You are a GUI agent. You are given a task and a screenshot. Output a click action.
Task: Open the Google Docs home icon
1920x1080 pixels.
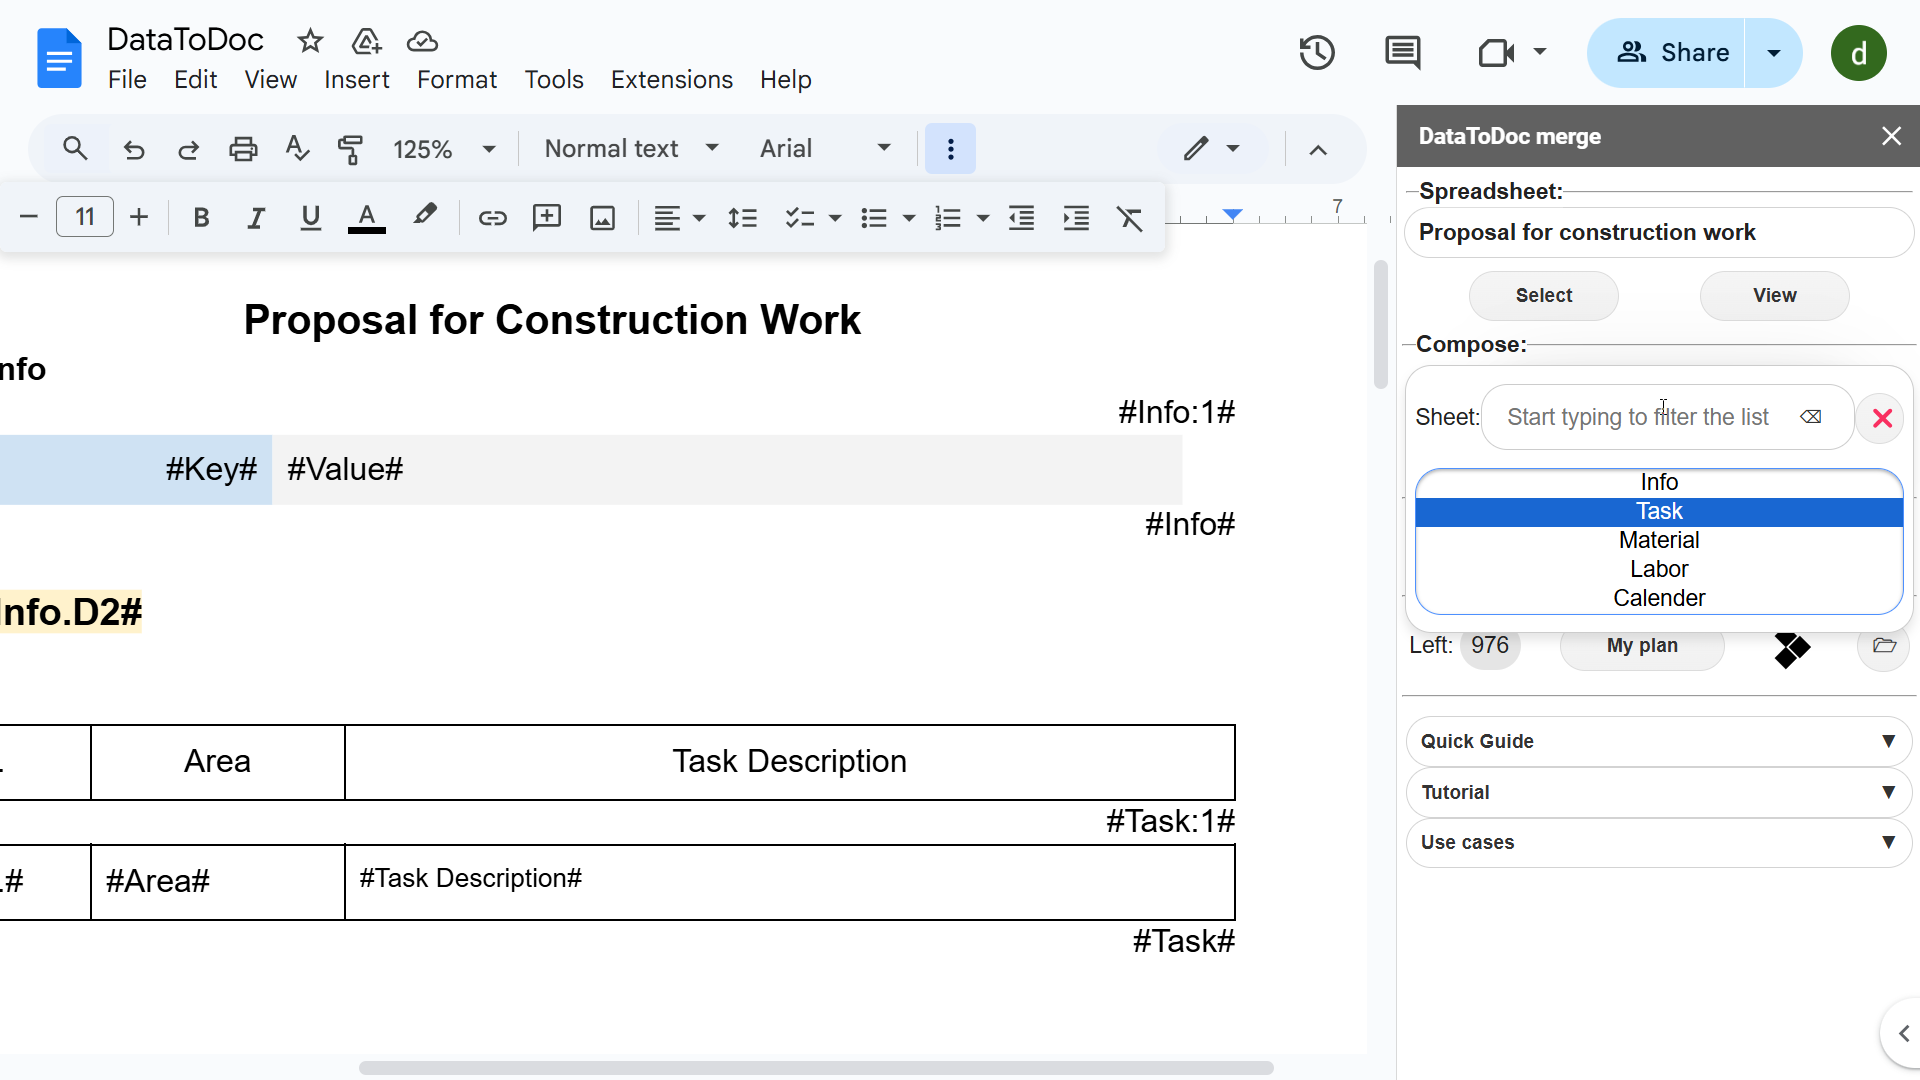point(59,58)
